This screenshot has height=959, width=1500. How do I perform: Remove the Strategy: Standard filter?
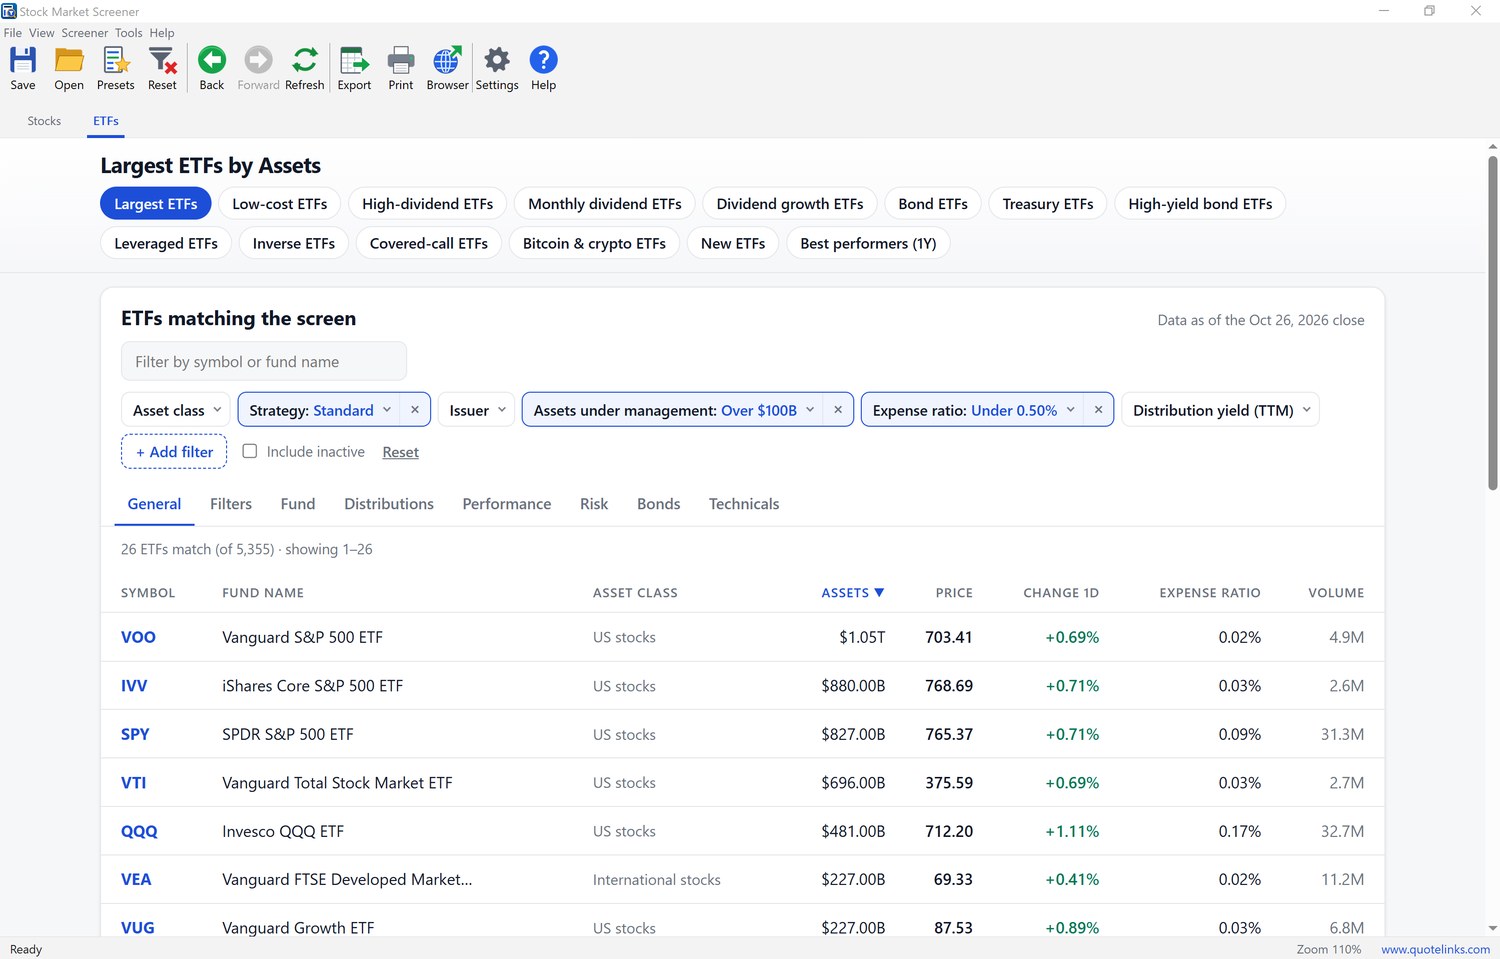click(x=415, y=410)
